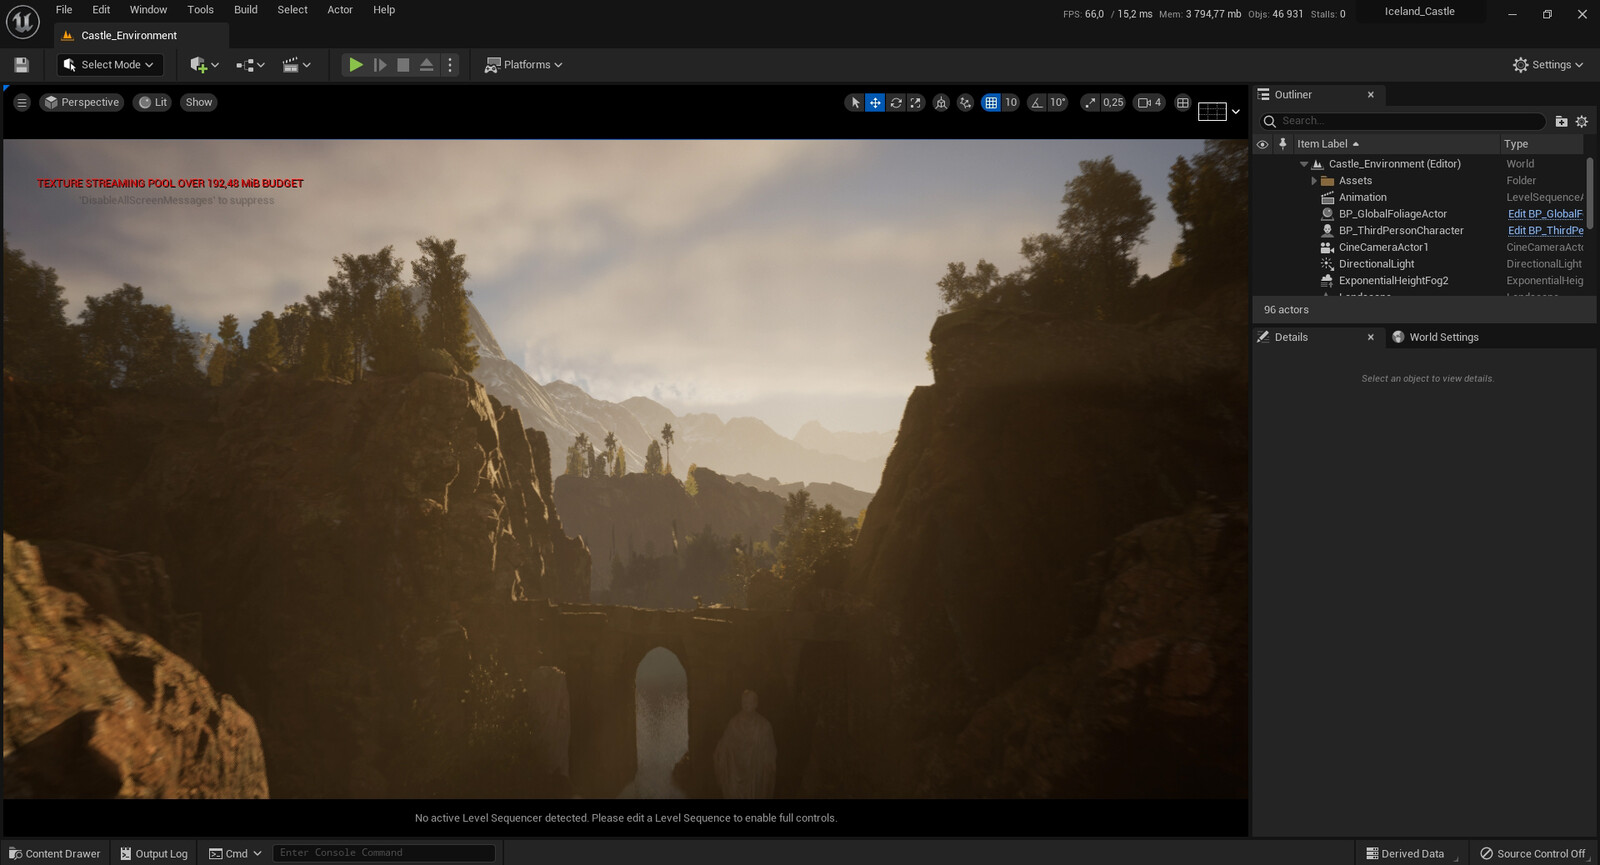Click the Show viewport flags button
Image resolution: width=1600 pixels, height=865 pixels.
coord(199,102)
